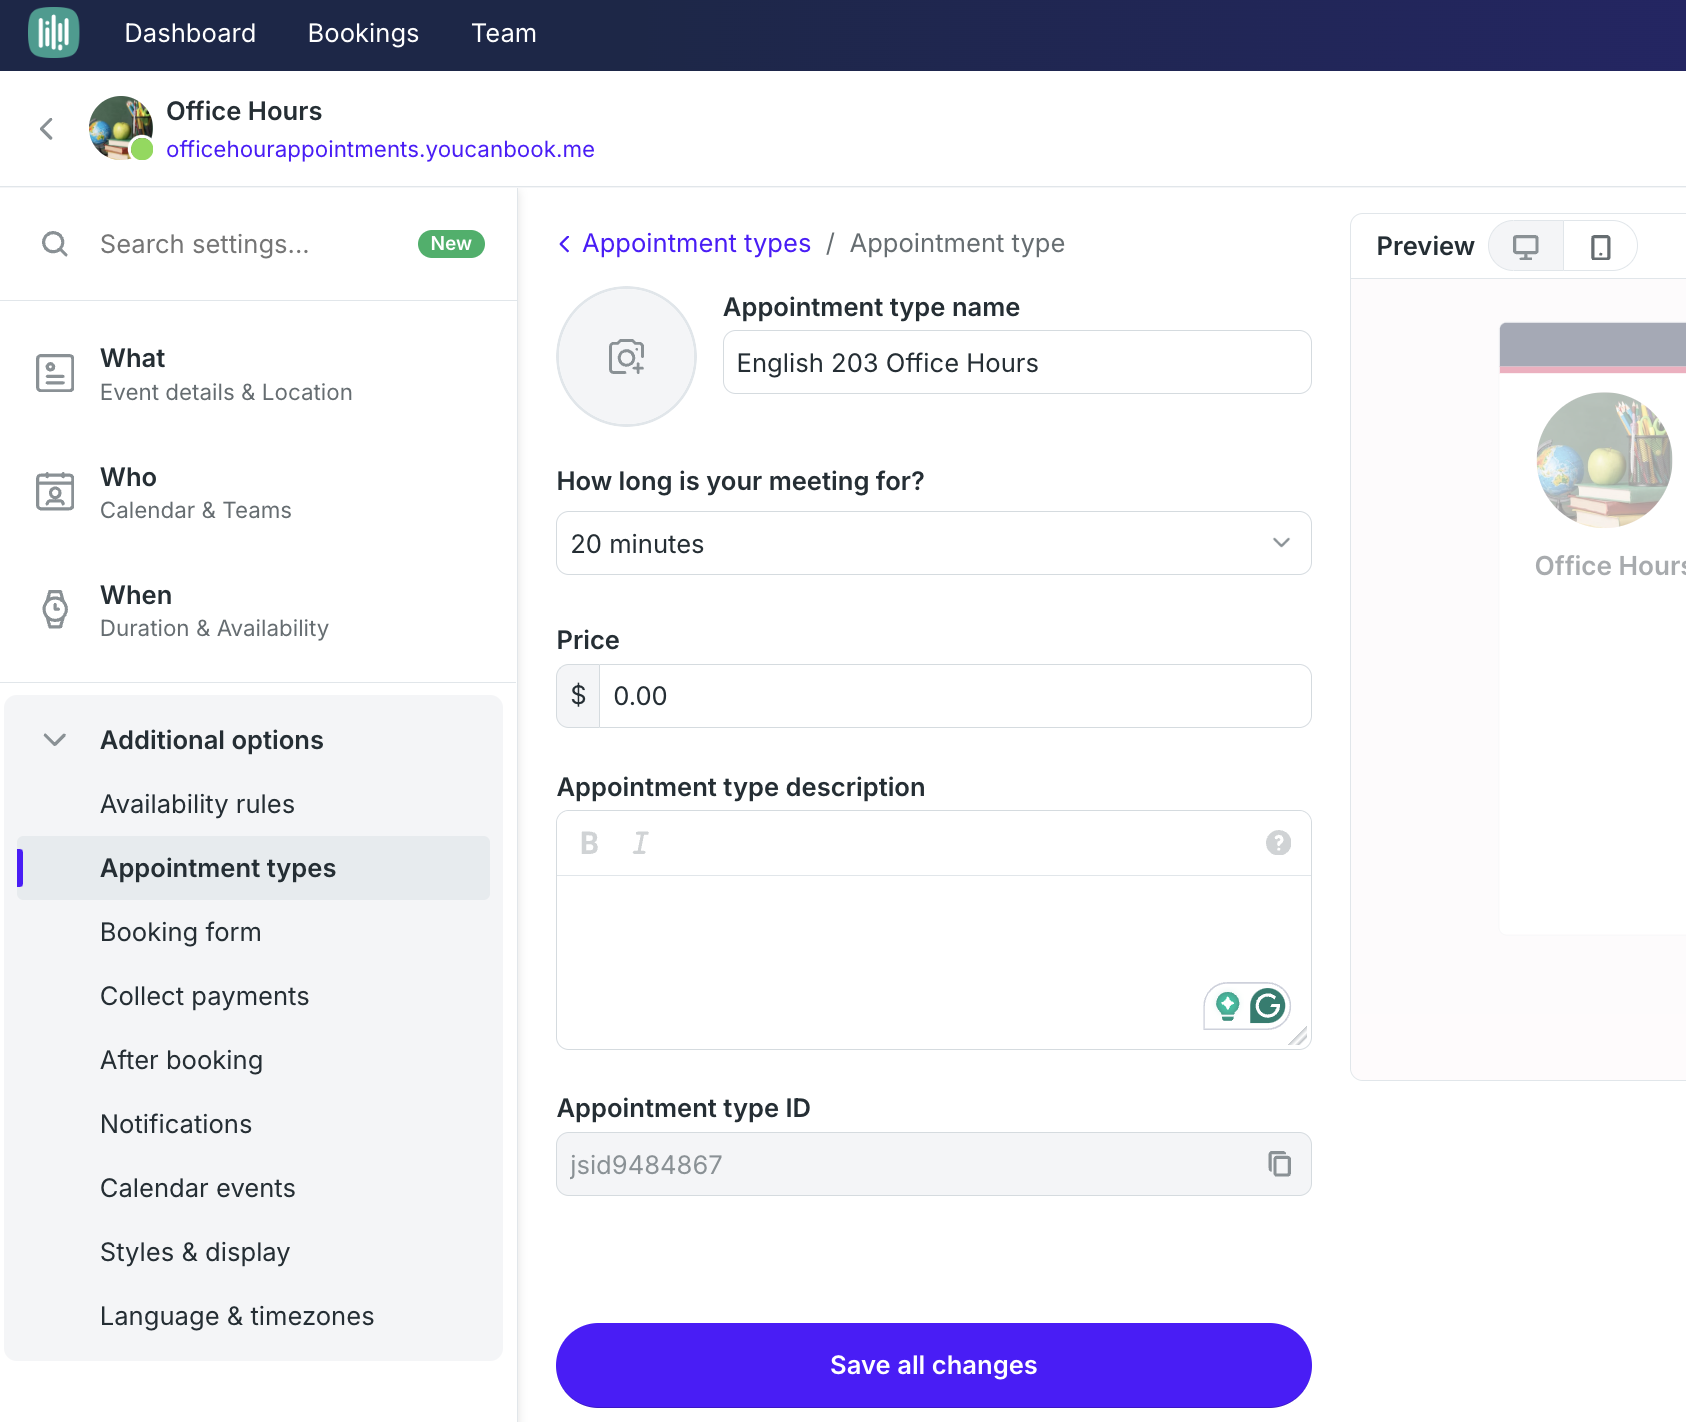Click the YouCanBookMe logo icon
This screenshot has height=1422, width=1686.
(54, 33)
